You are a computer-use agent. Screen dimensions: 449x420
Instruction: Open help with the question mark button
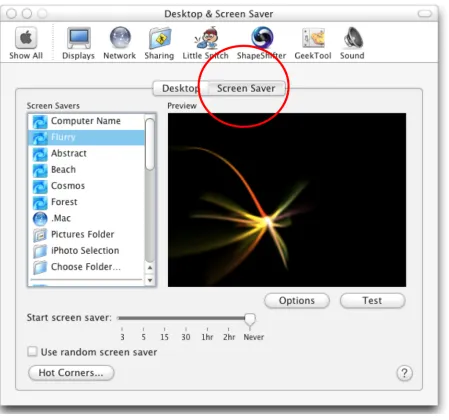(404, 373)
